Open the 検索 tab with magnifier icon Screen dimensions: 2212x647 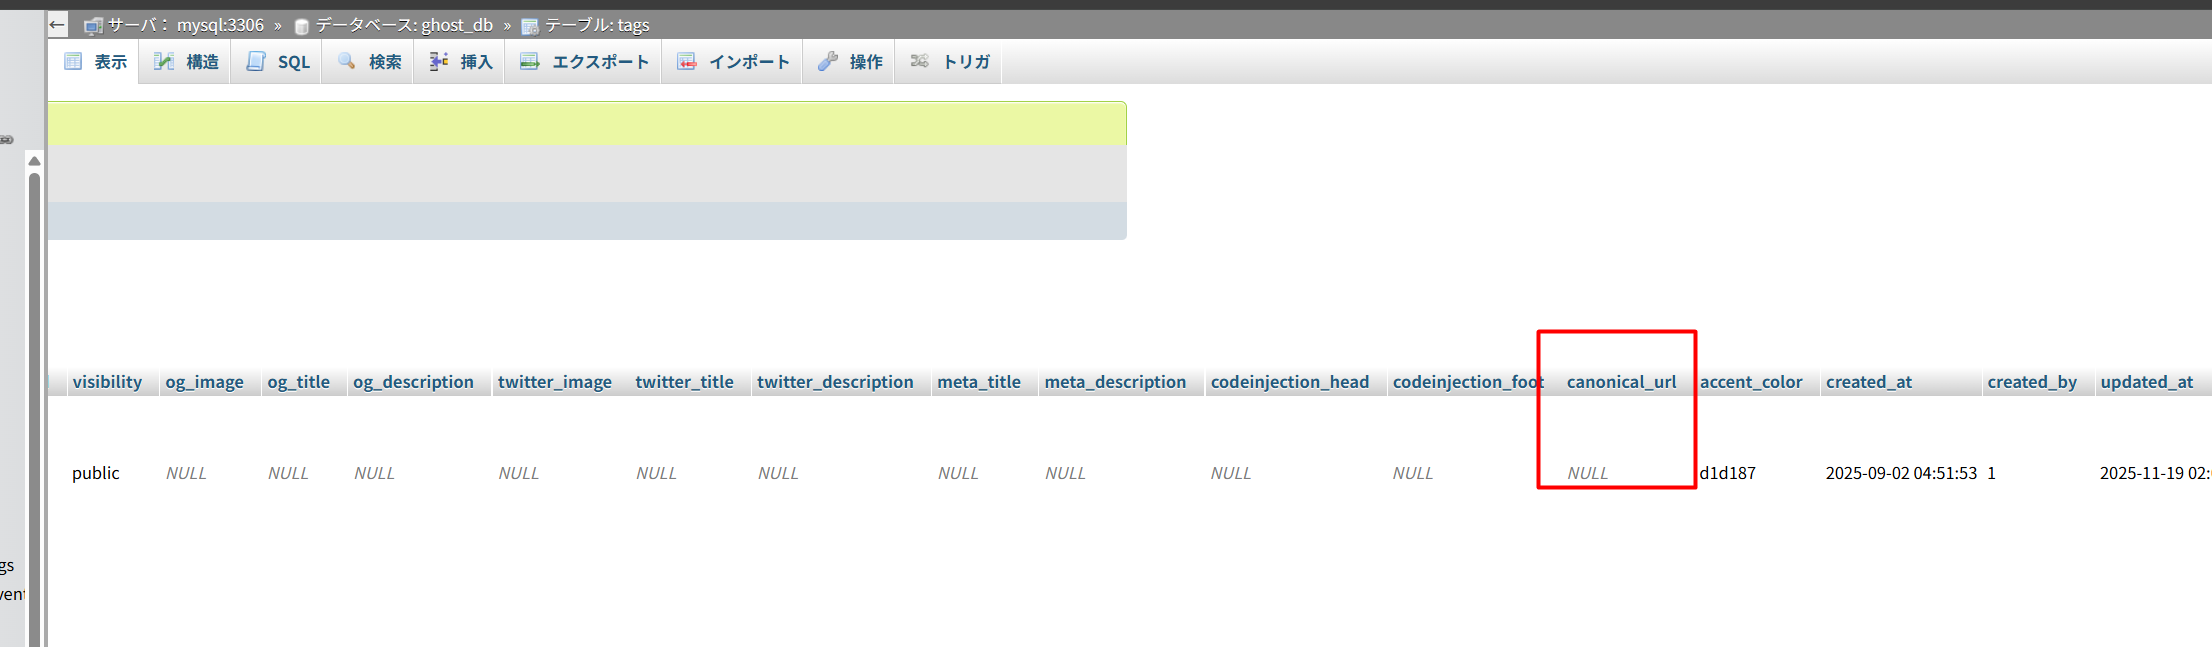[x=369, y=62]
